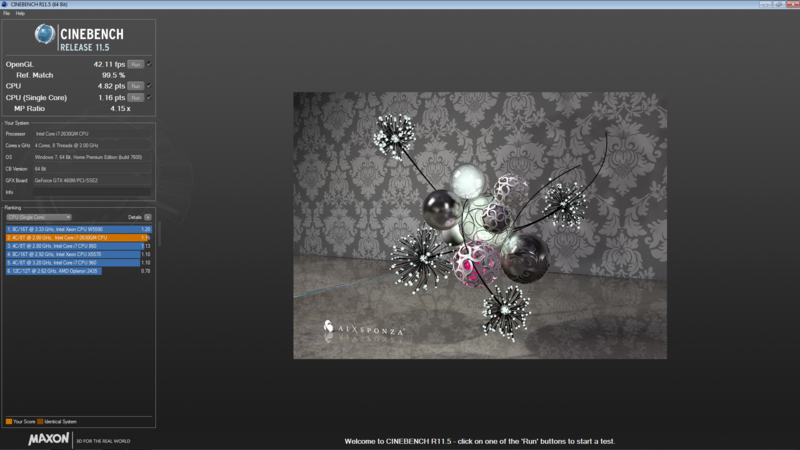Screen dimensions: 800x450
Task: Click the OpenGL 42.11 fps score
Action: [x=109, y=64]
